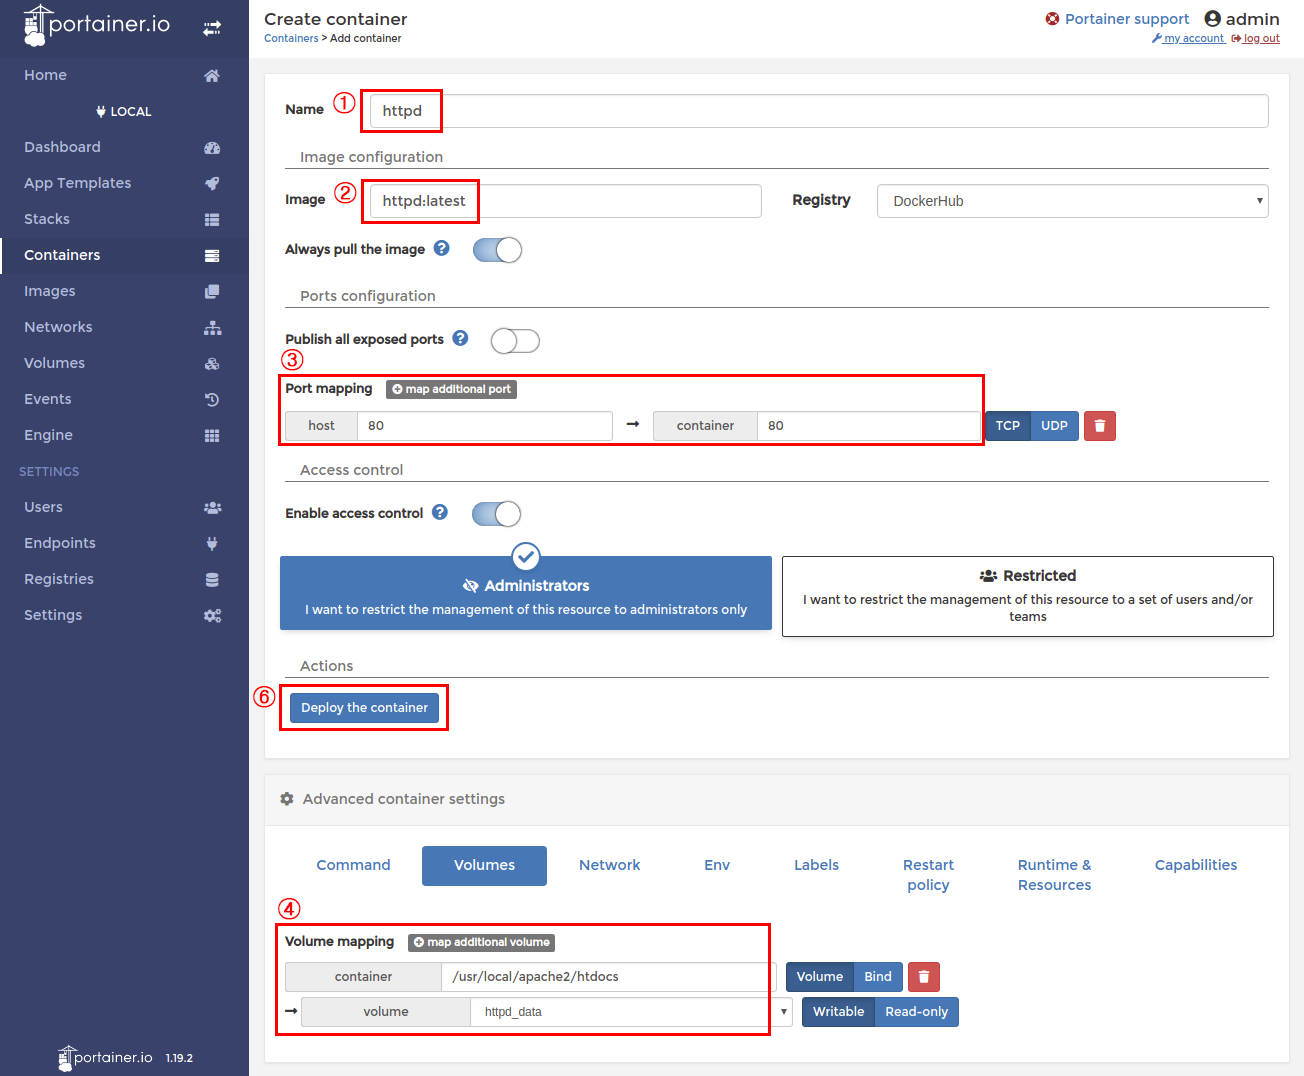Open the httpd_data volume dropdown
Image resolution: width=1304 pixels, height=1076 pixels.
point(632,1012)
